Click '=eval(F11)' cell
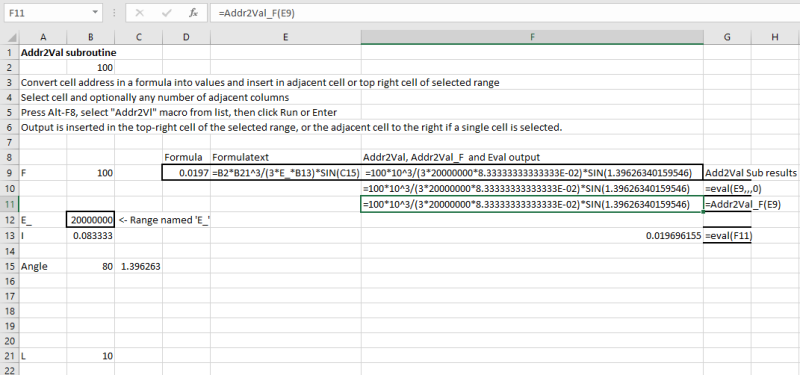The width and height of the screenshot is (800, 375). click(727, 236)
